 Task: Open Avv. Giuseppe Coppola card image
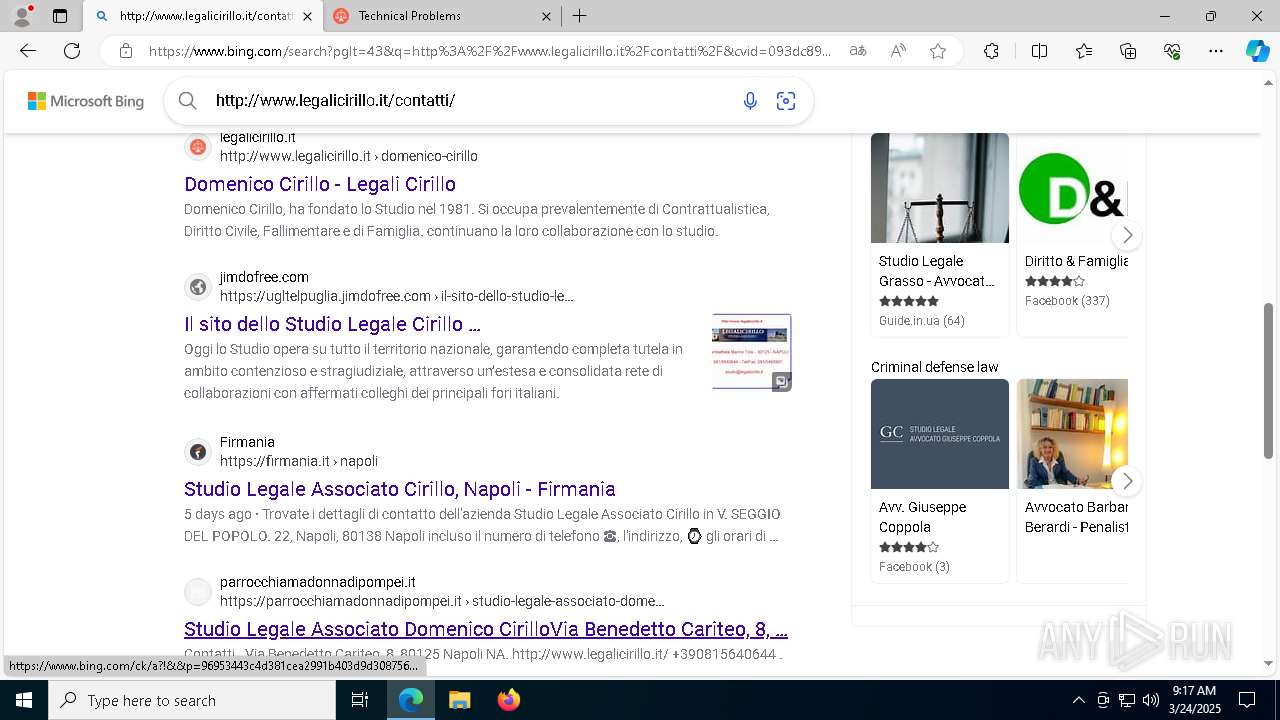pyautogui.click(x=940, y=434)
